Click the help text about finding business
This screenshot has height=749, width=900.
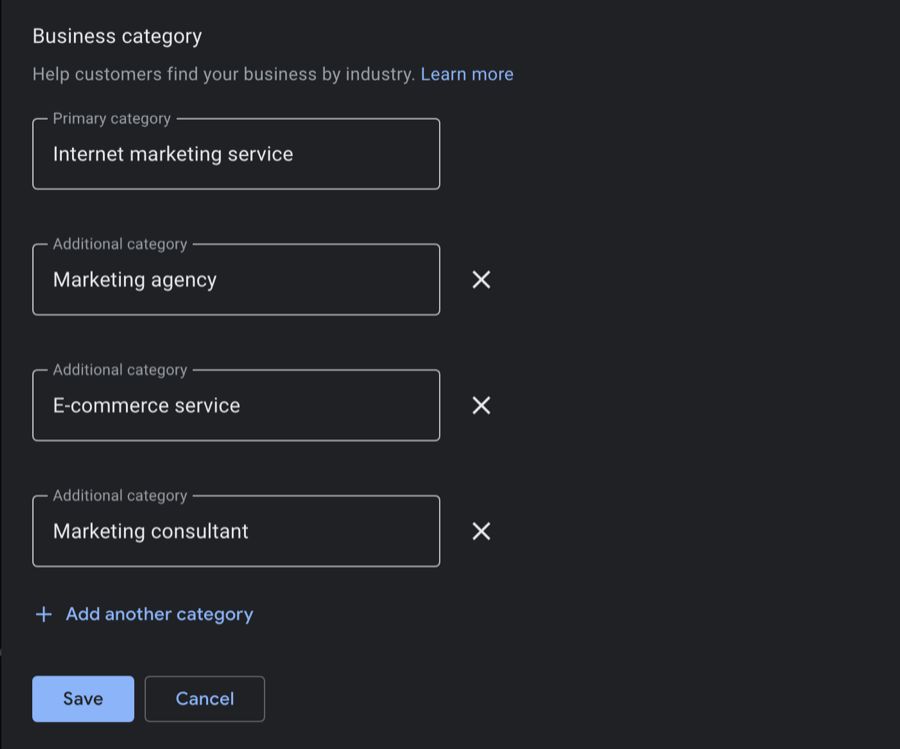point(223,74)
